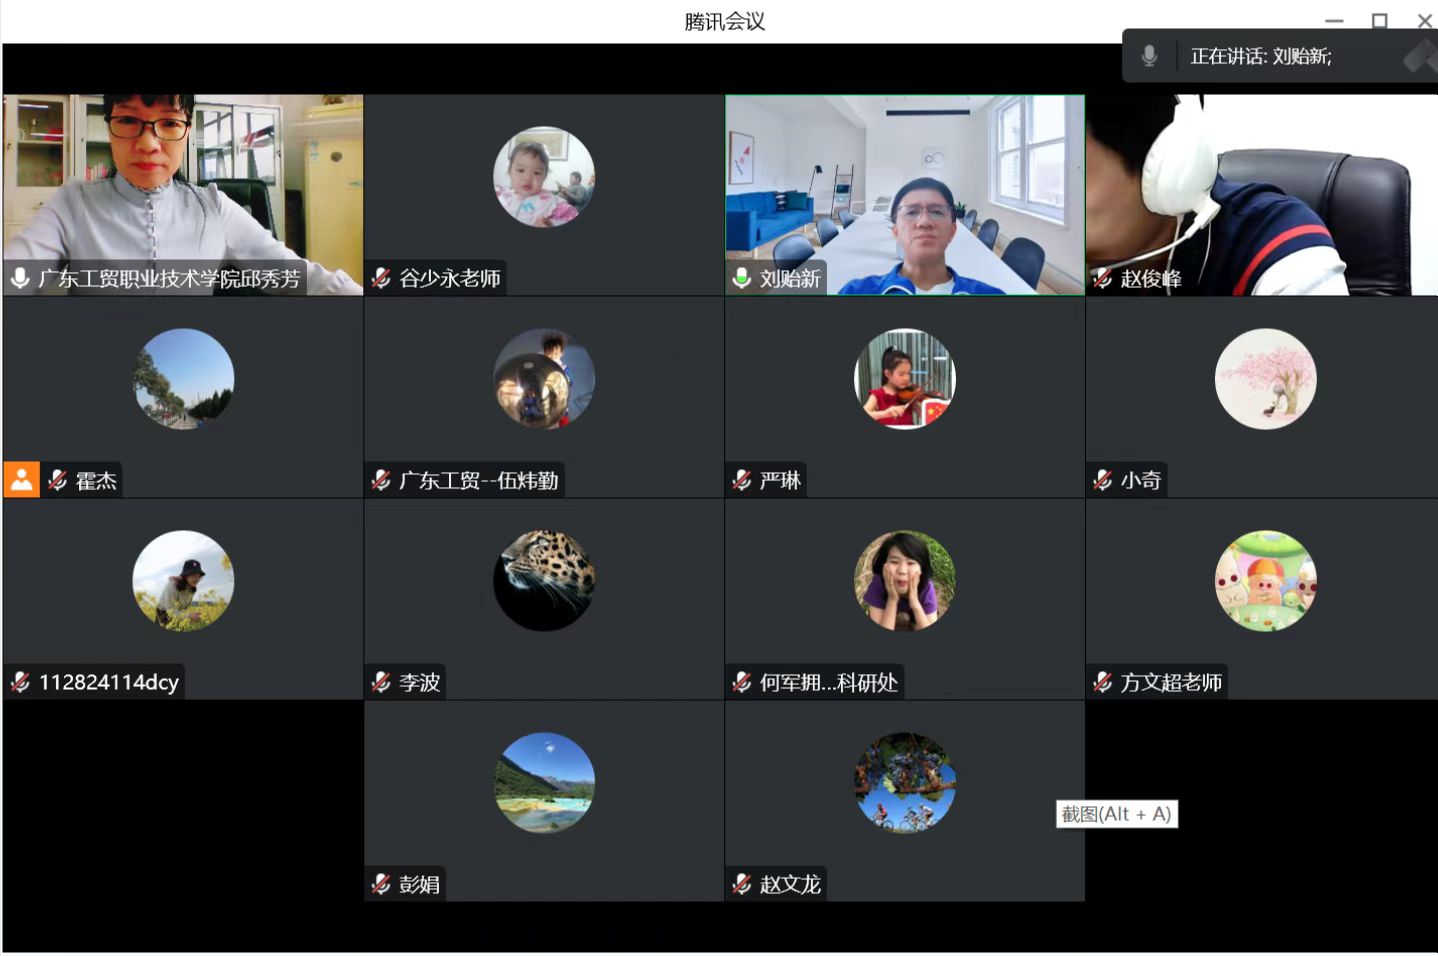The image size is (1438, 956).
Task: Click the 正在讲话: 刘贻新 speaker banner
Action: click(1261, 56)
